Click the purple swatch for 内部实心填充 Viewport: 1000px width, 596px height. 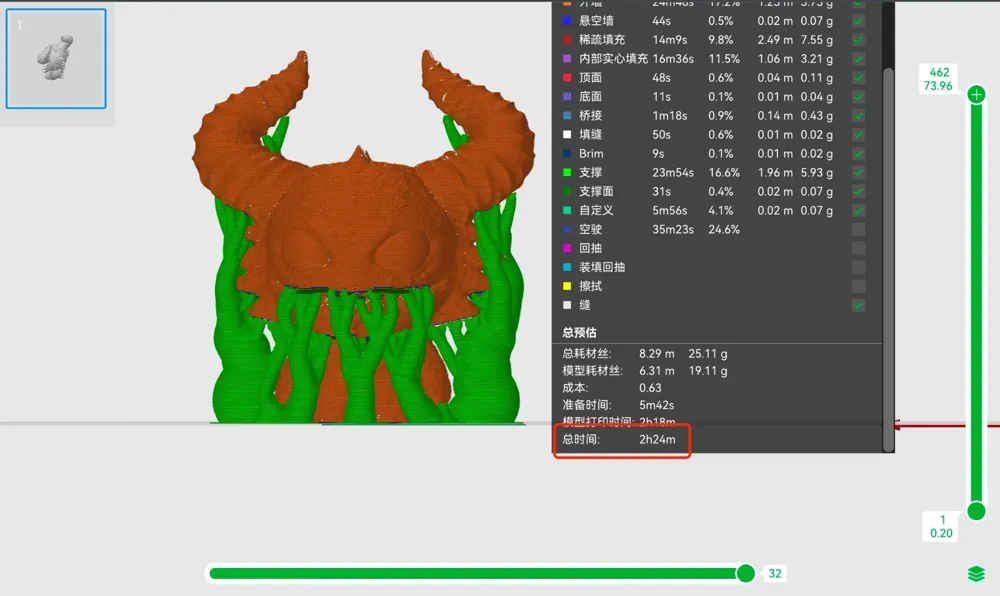click(567, 59)
